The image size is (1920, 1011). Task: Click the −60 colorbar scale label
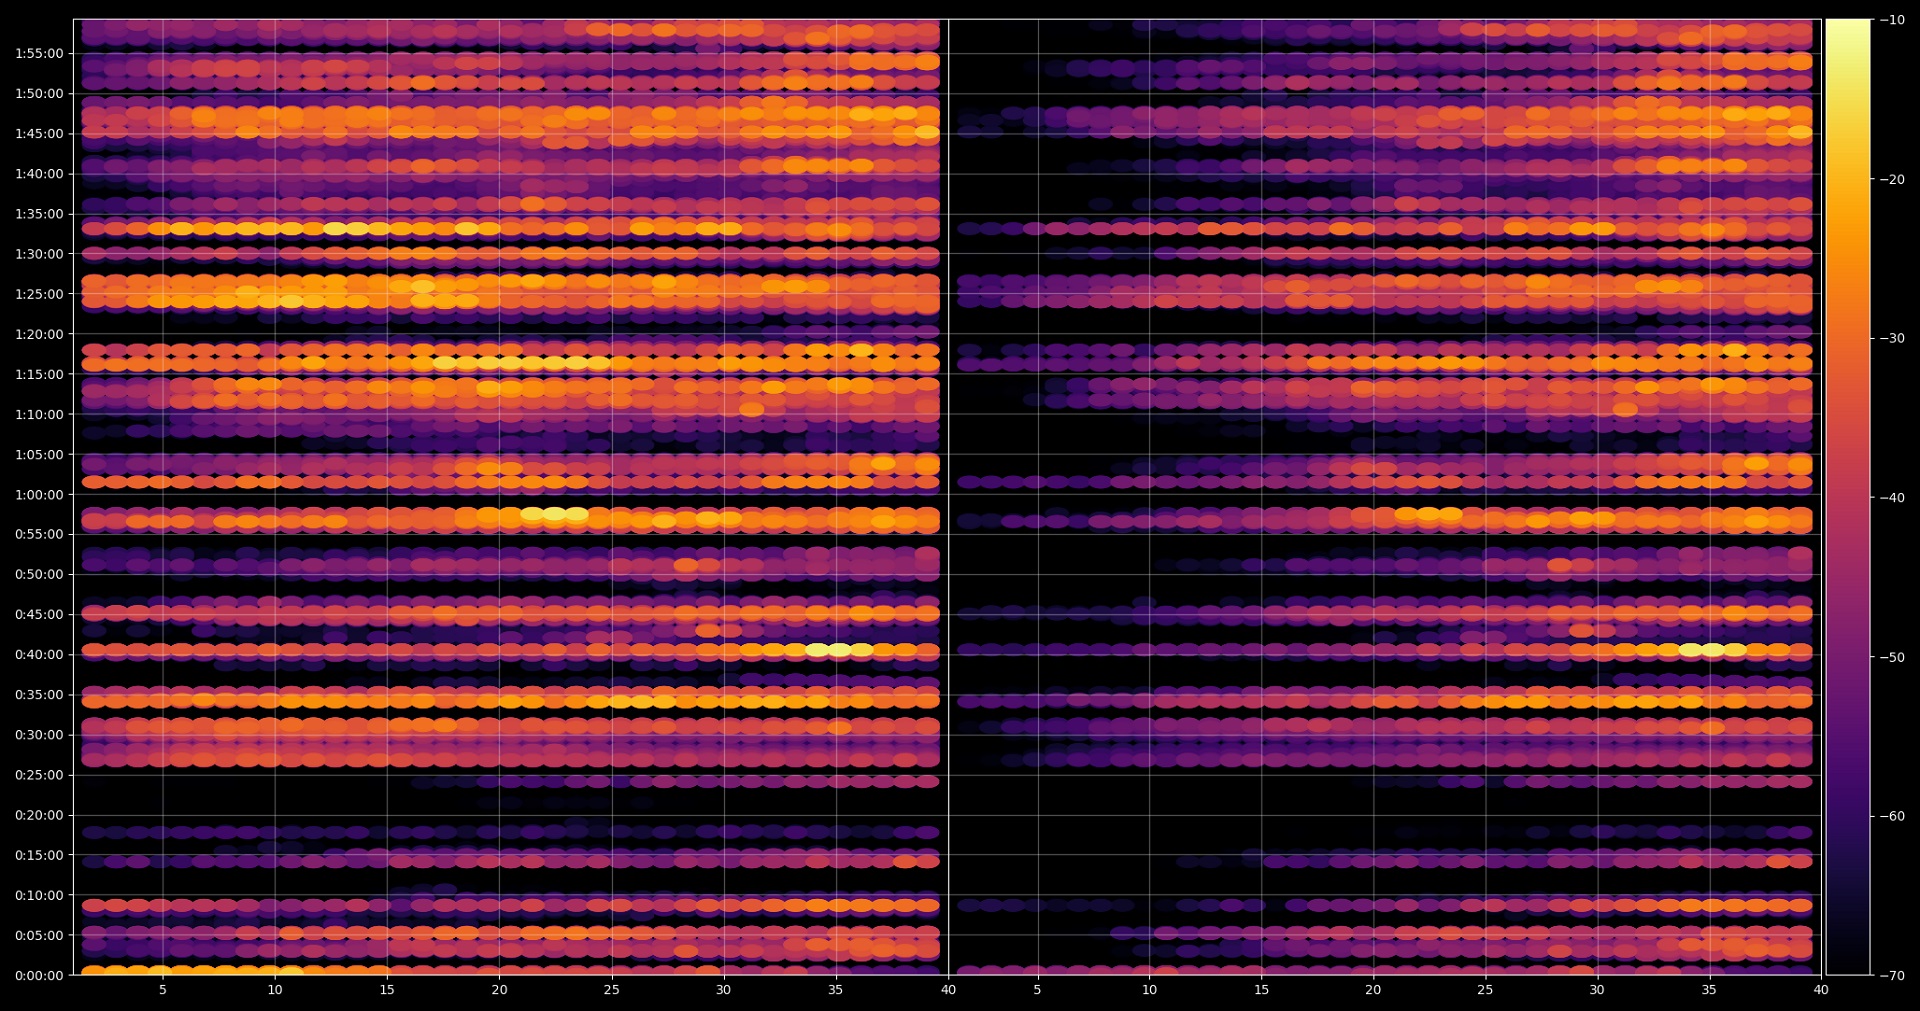(1892, 817)
